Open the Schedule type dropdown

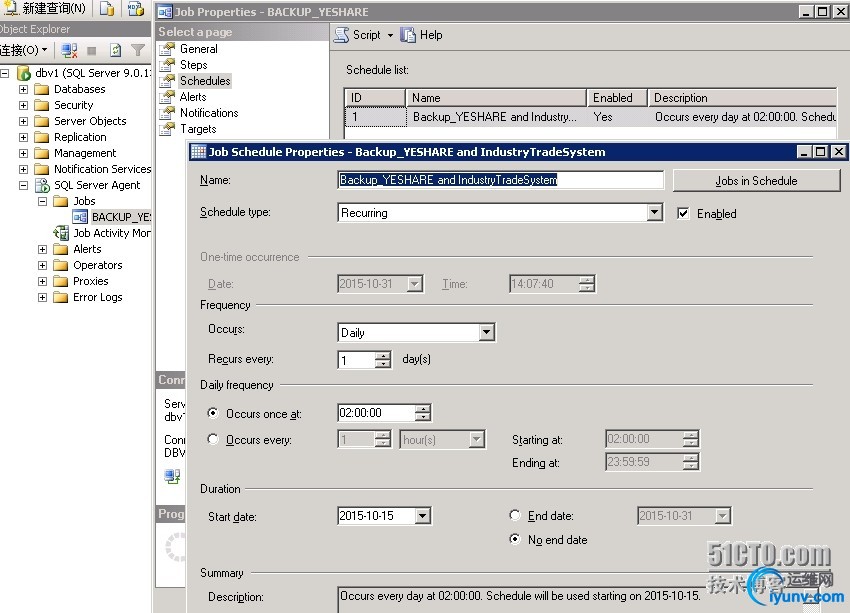pos(654,213)
